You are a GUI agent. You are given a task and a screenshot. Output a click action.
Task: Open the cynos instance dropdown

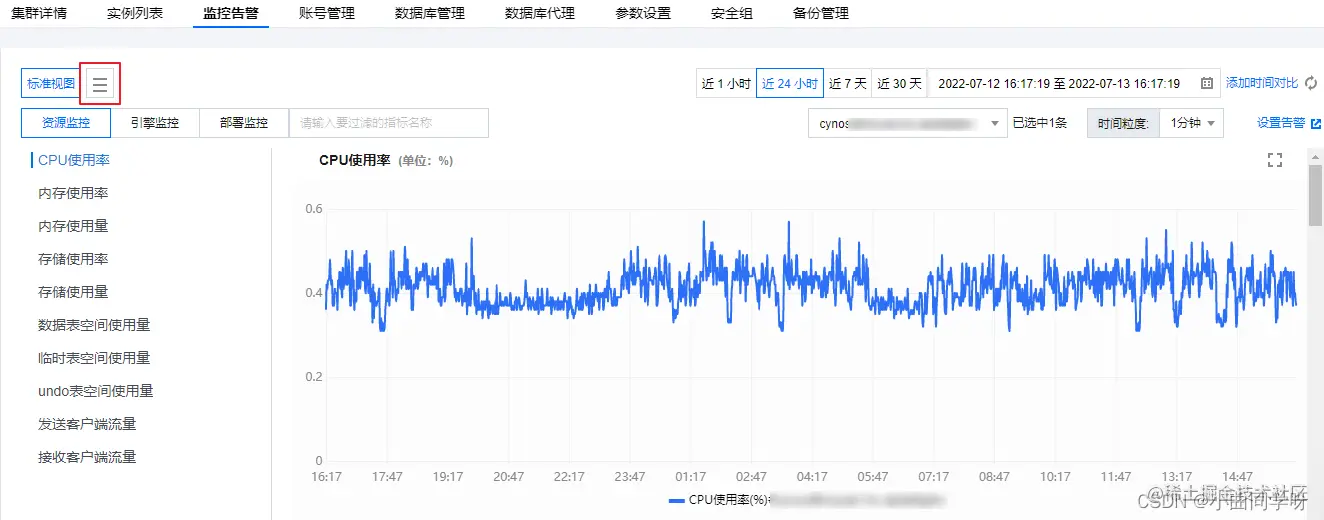[x=907, y=123]
